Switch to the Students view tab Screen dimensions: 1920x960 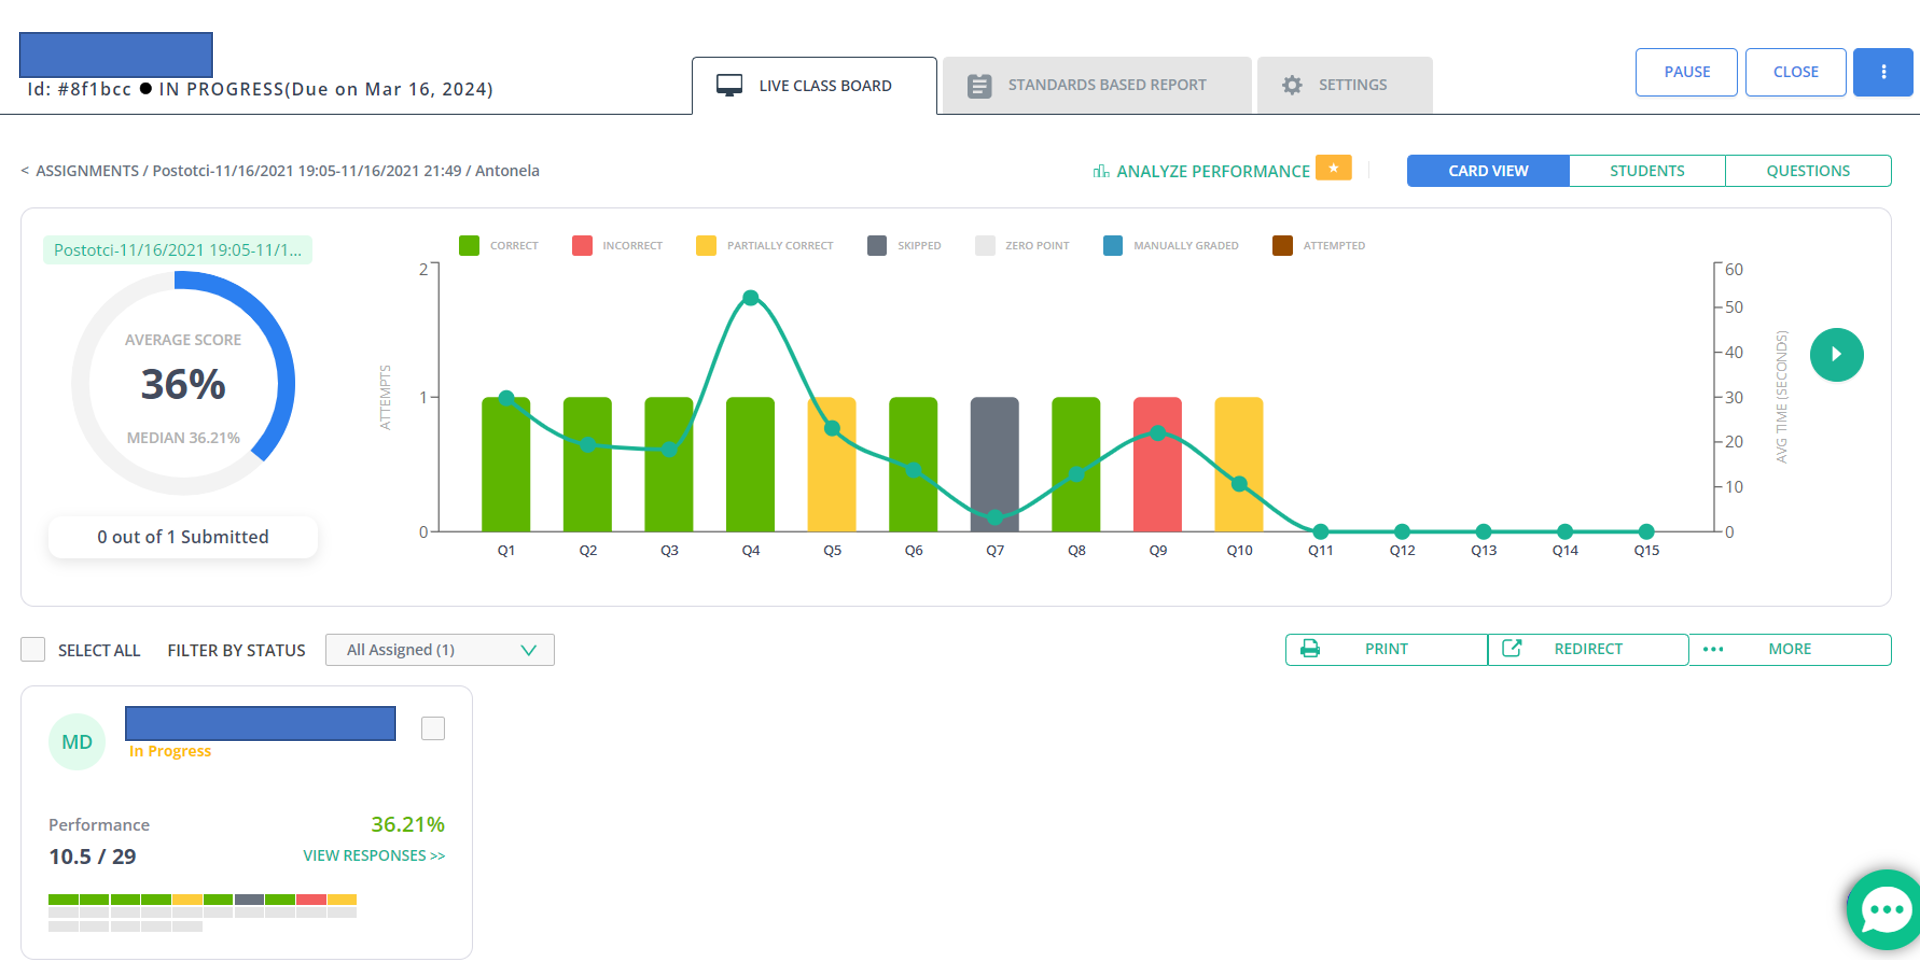[x=1646, y=171]
